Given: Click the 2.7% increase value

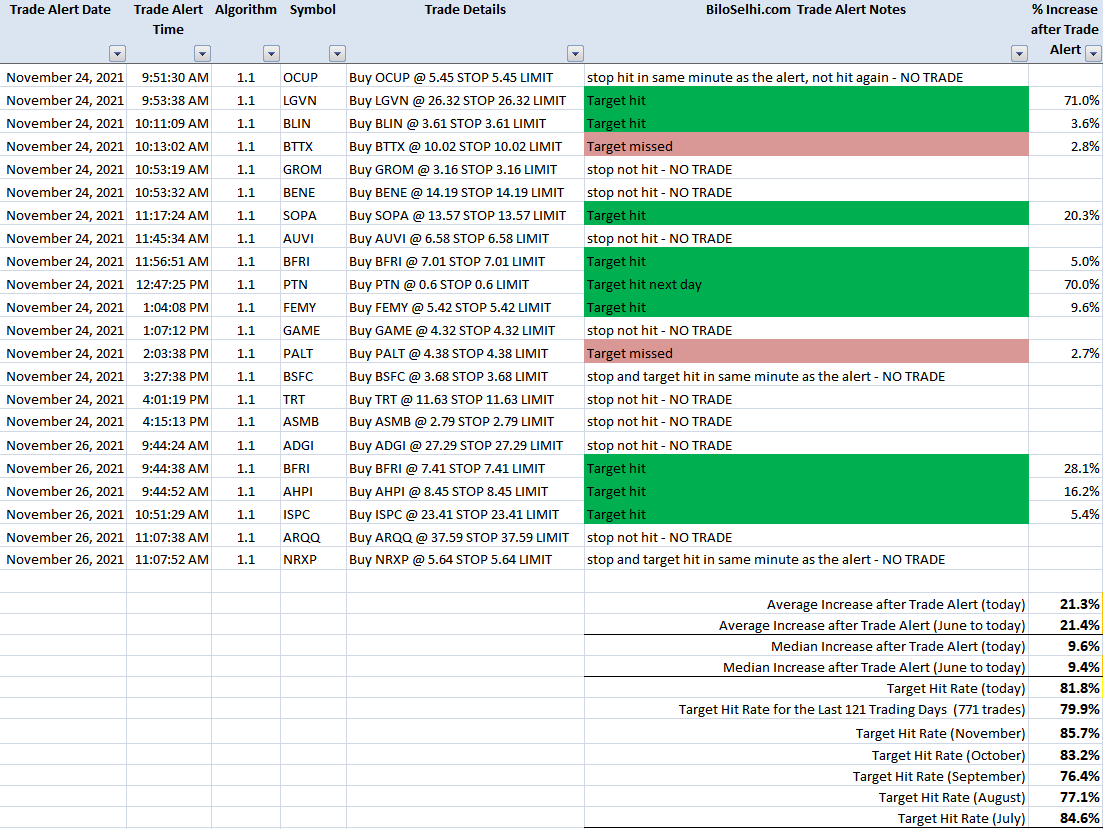Looking at the screenshot, I should 1085,353.
